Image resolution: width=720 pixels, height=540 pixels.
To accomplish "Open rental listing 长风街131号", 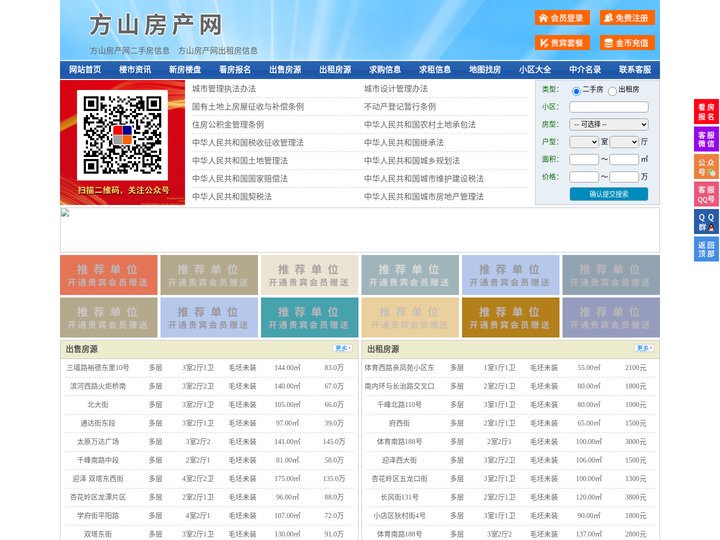I will 399,497.
